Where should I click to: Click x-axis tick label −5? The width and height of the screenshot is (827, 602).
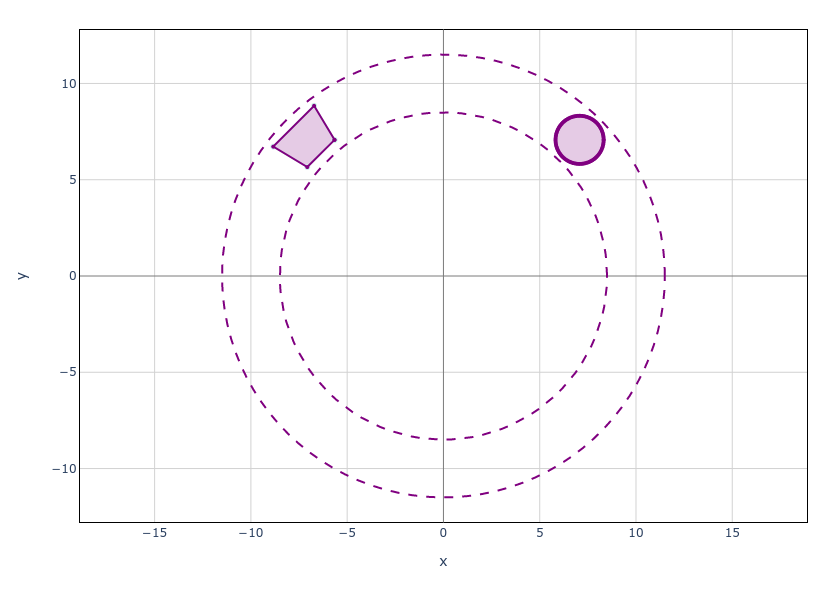pos(347,533)
